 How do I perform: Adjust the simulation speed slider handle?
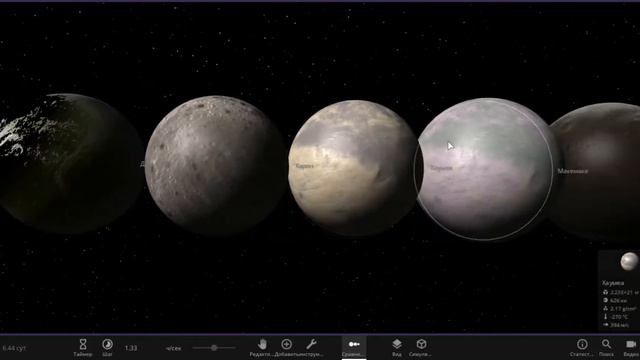click(x=214, y=348)
